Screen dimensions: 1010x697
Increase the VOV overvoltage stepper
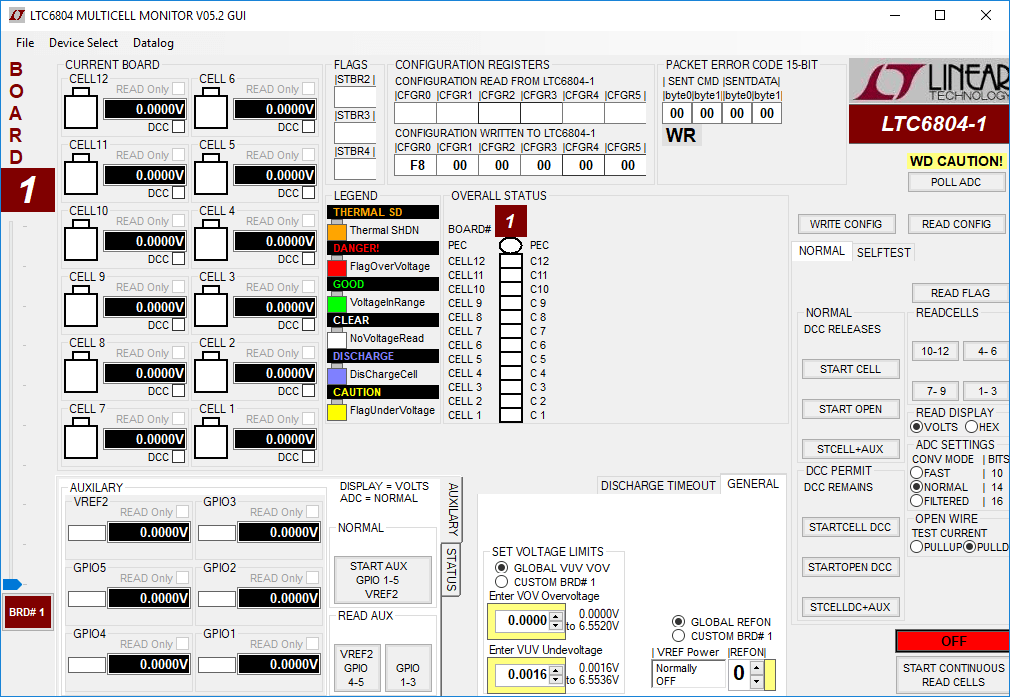tap(556, 616)
